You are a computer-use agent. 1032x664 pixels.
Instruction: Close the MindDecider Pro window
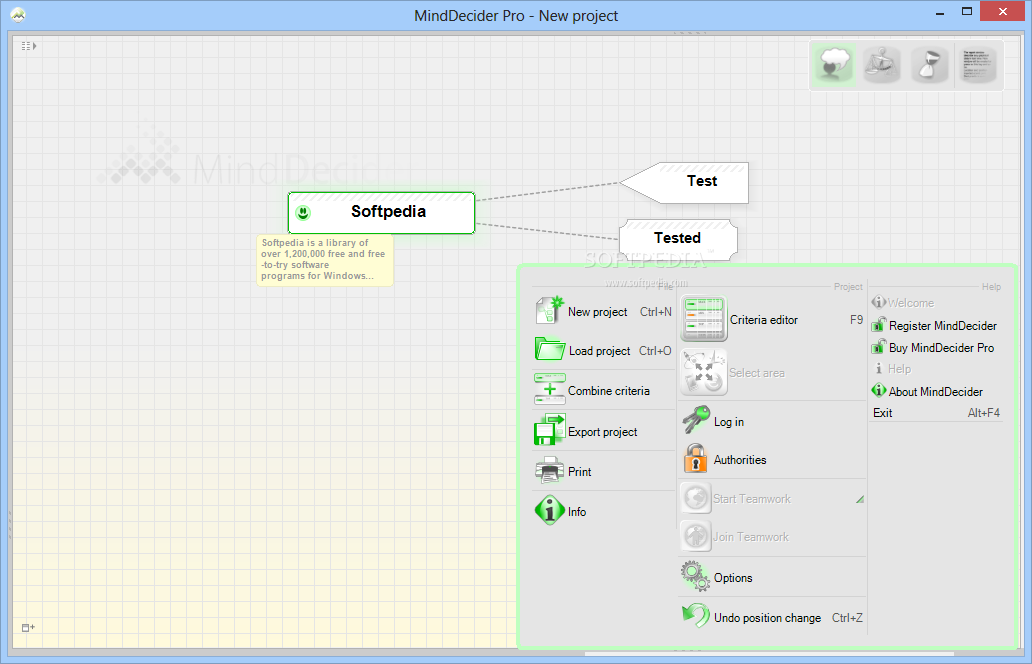pos(1002,11)
